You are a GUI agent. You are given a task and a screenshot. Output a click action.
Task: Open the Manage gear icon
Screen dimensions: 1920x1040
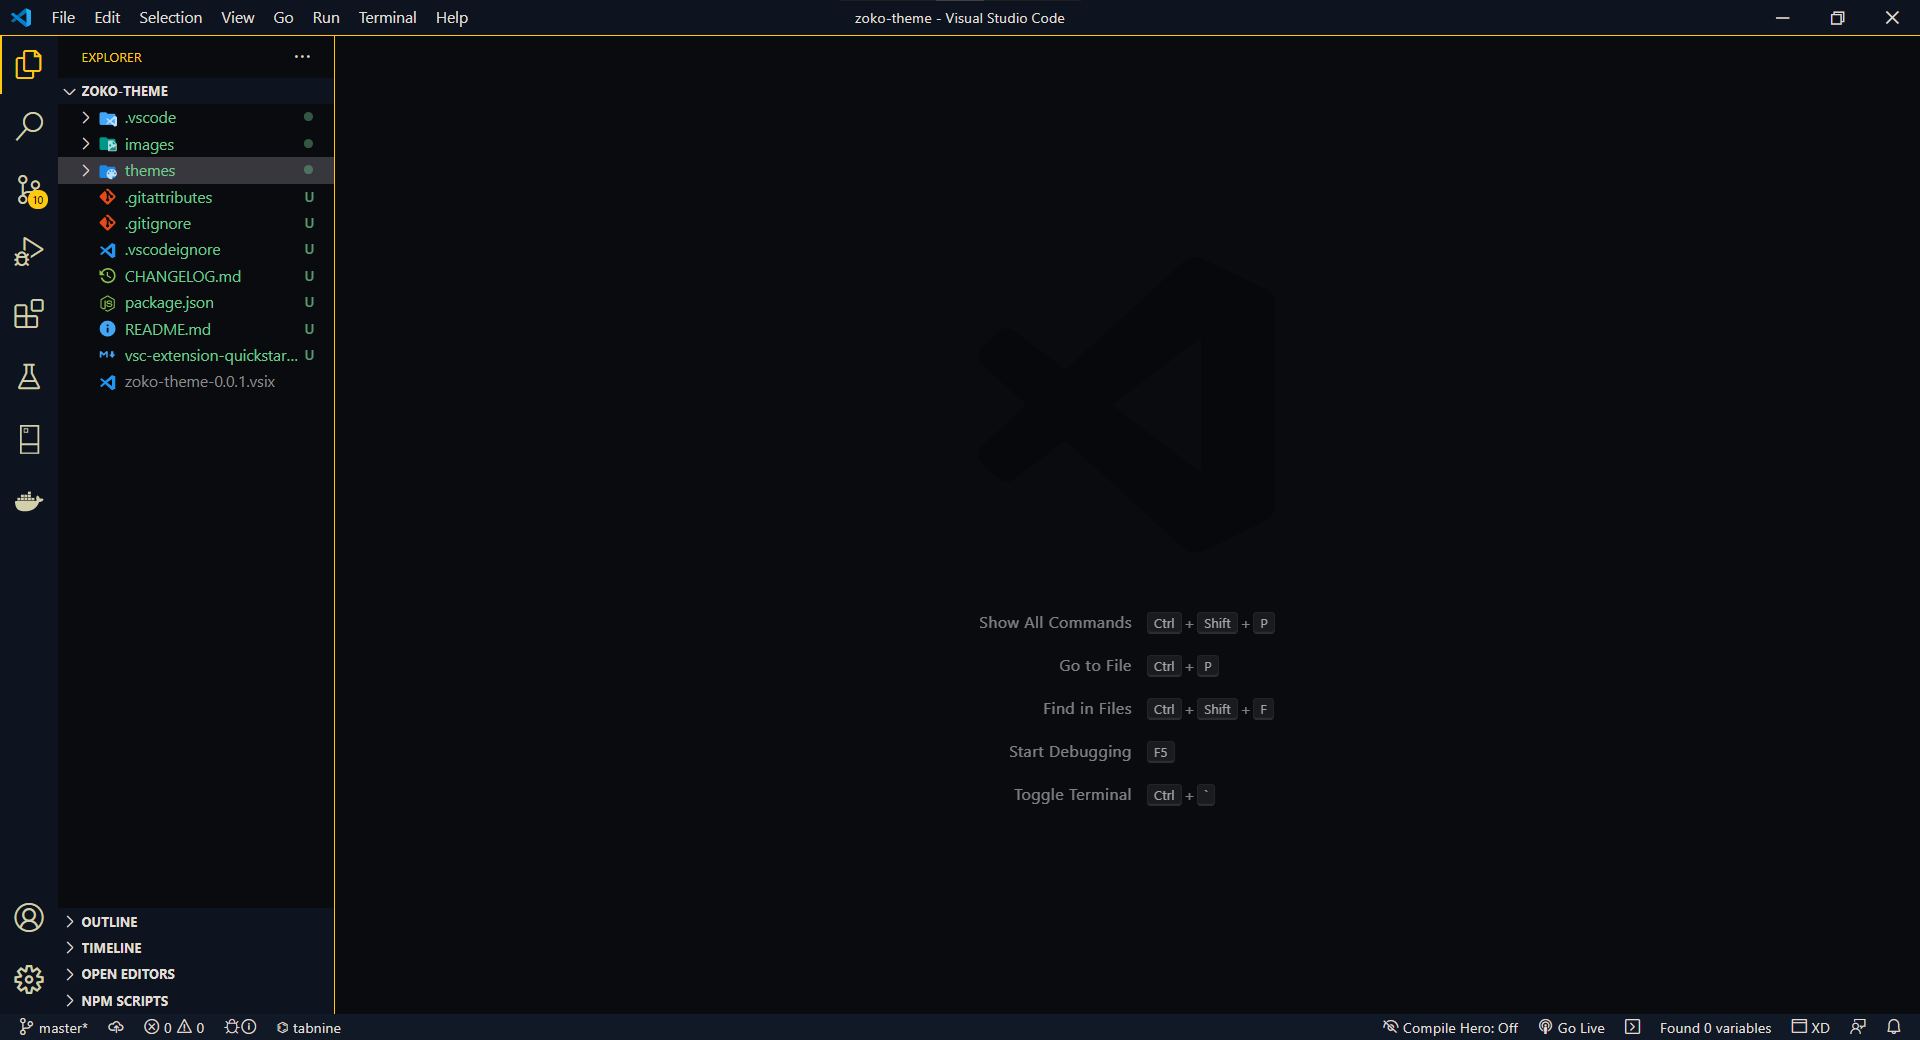(29, 979)
